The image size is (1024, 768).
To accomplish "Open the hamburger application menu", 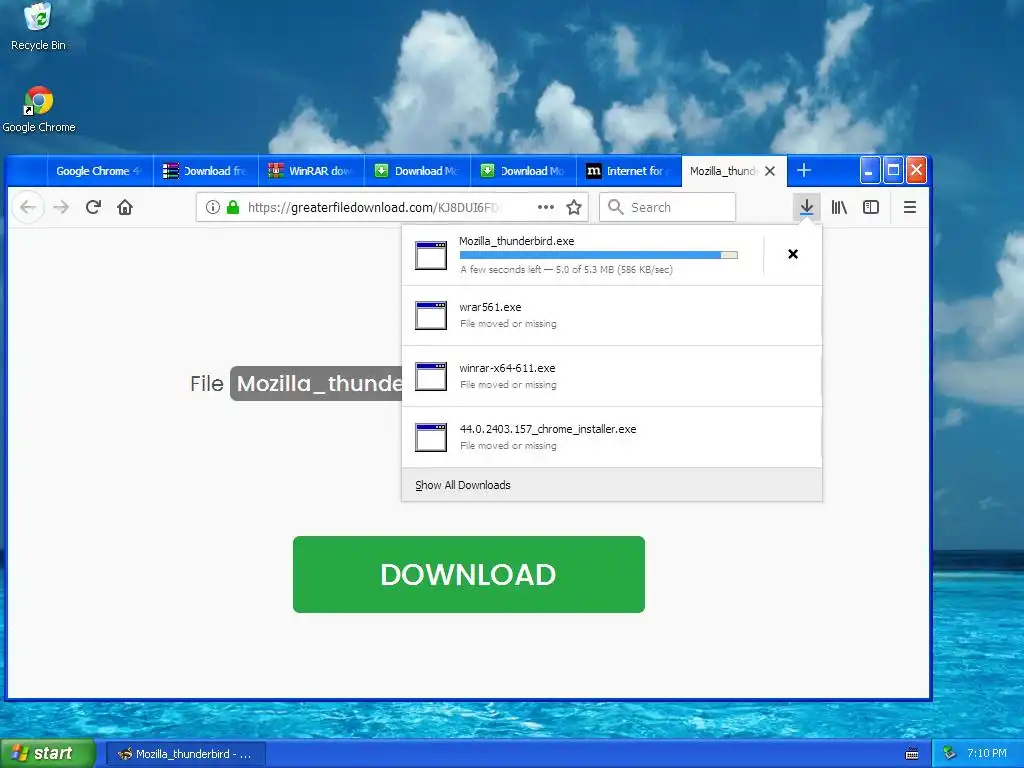I will click(910, 208).
